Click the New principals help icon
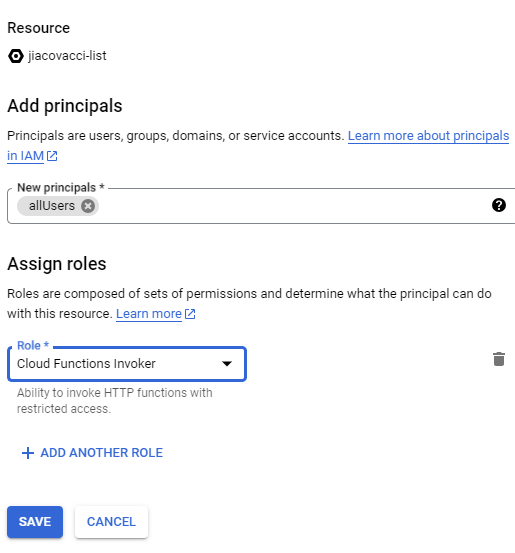This screenshot has width=515, height=553. [499, 205]
